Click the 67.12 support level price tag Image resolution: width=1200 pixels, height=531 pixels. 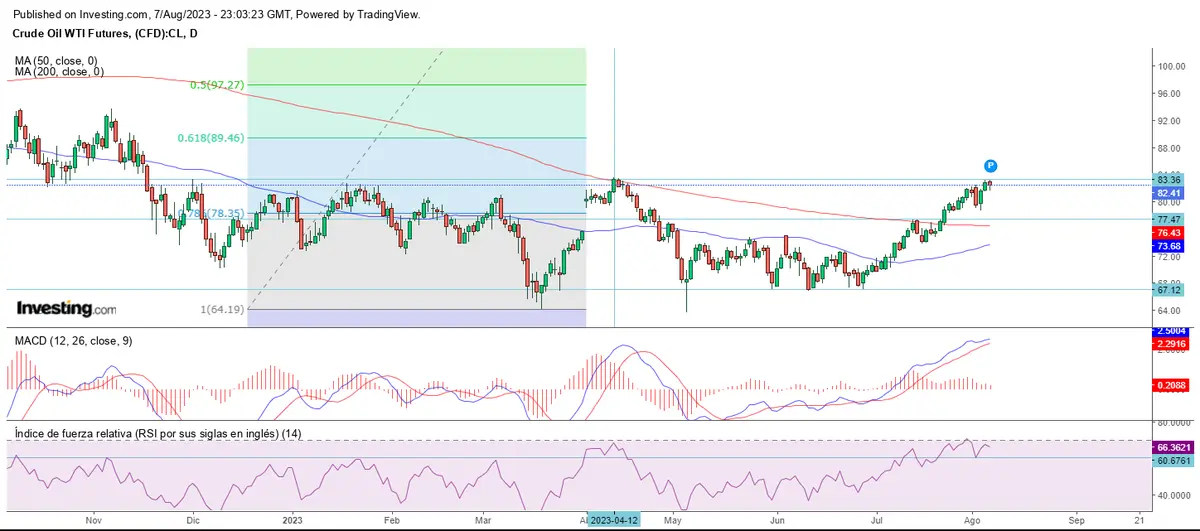click(1169, 290)
